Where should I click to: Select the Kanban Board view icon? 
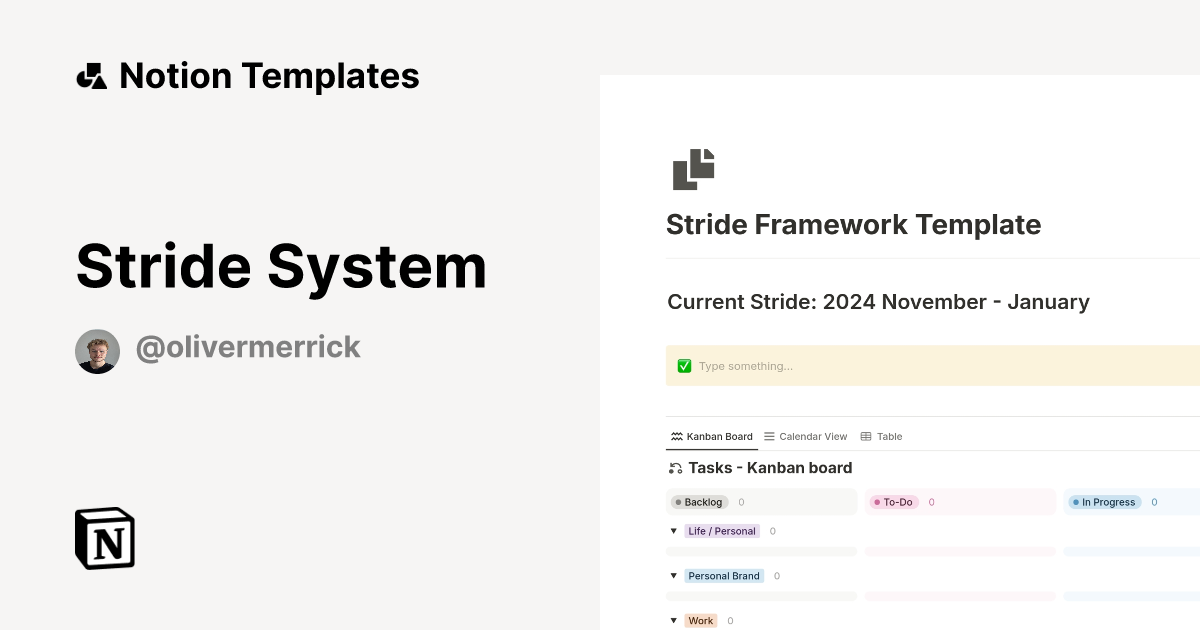[x=676, y=436]
